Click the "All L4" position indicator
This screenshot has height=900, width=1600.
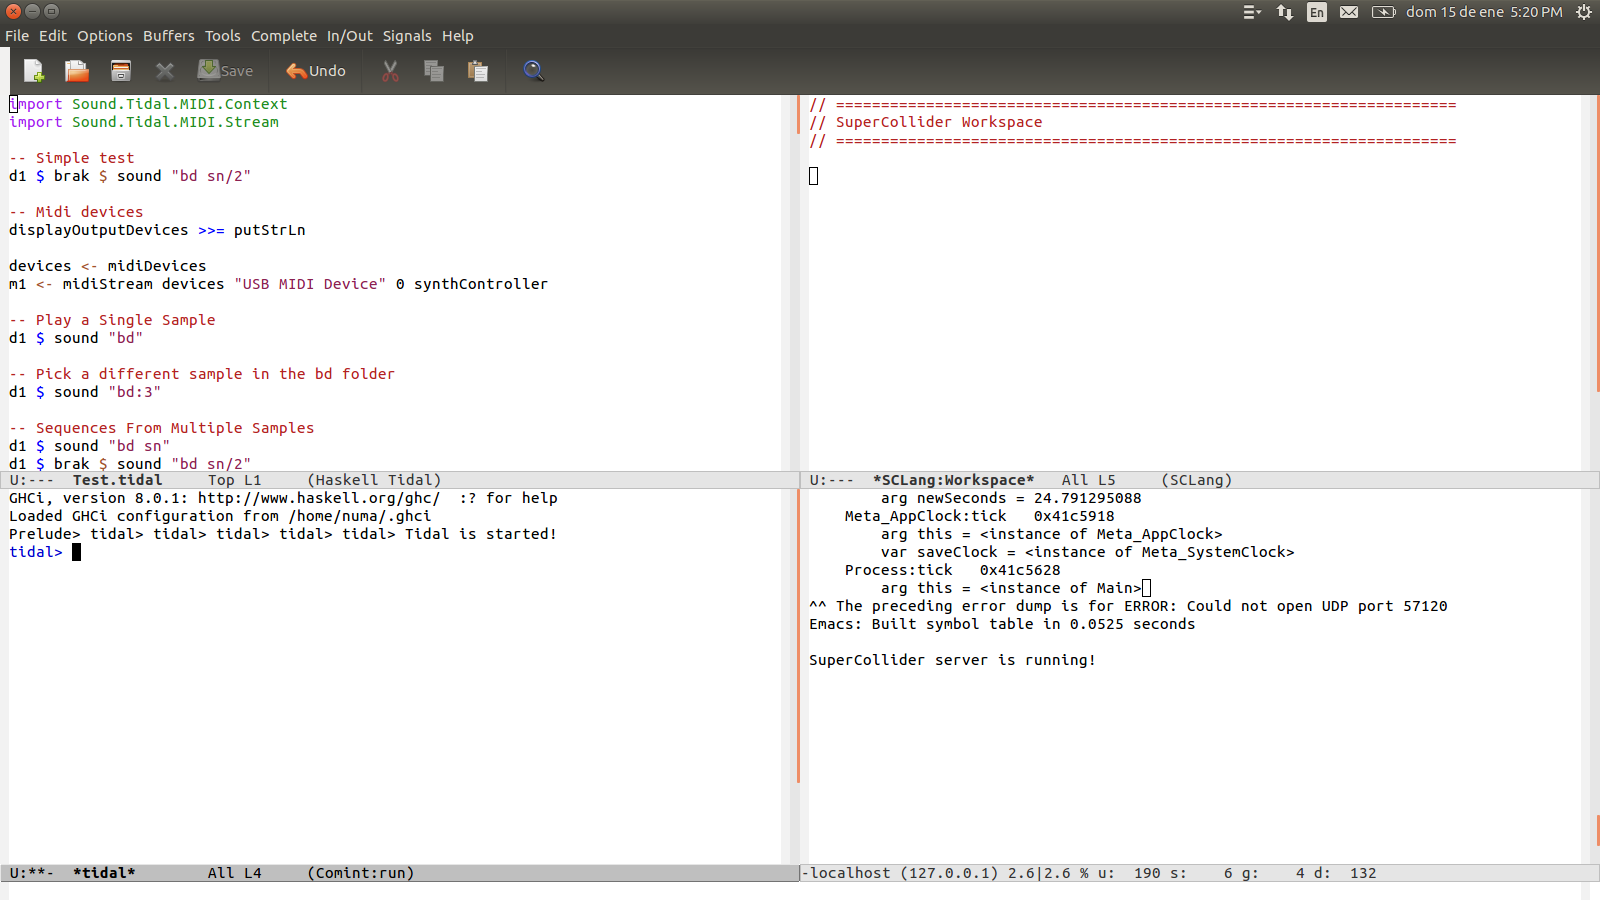[x=234, y=873]
